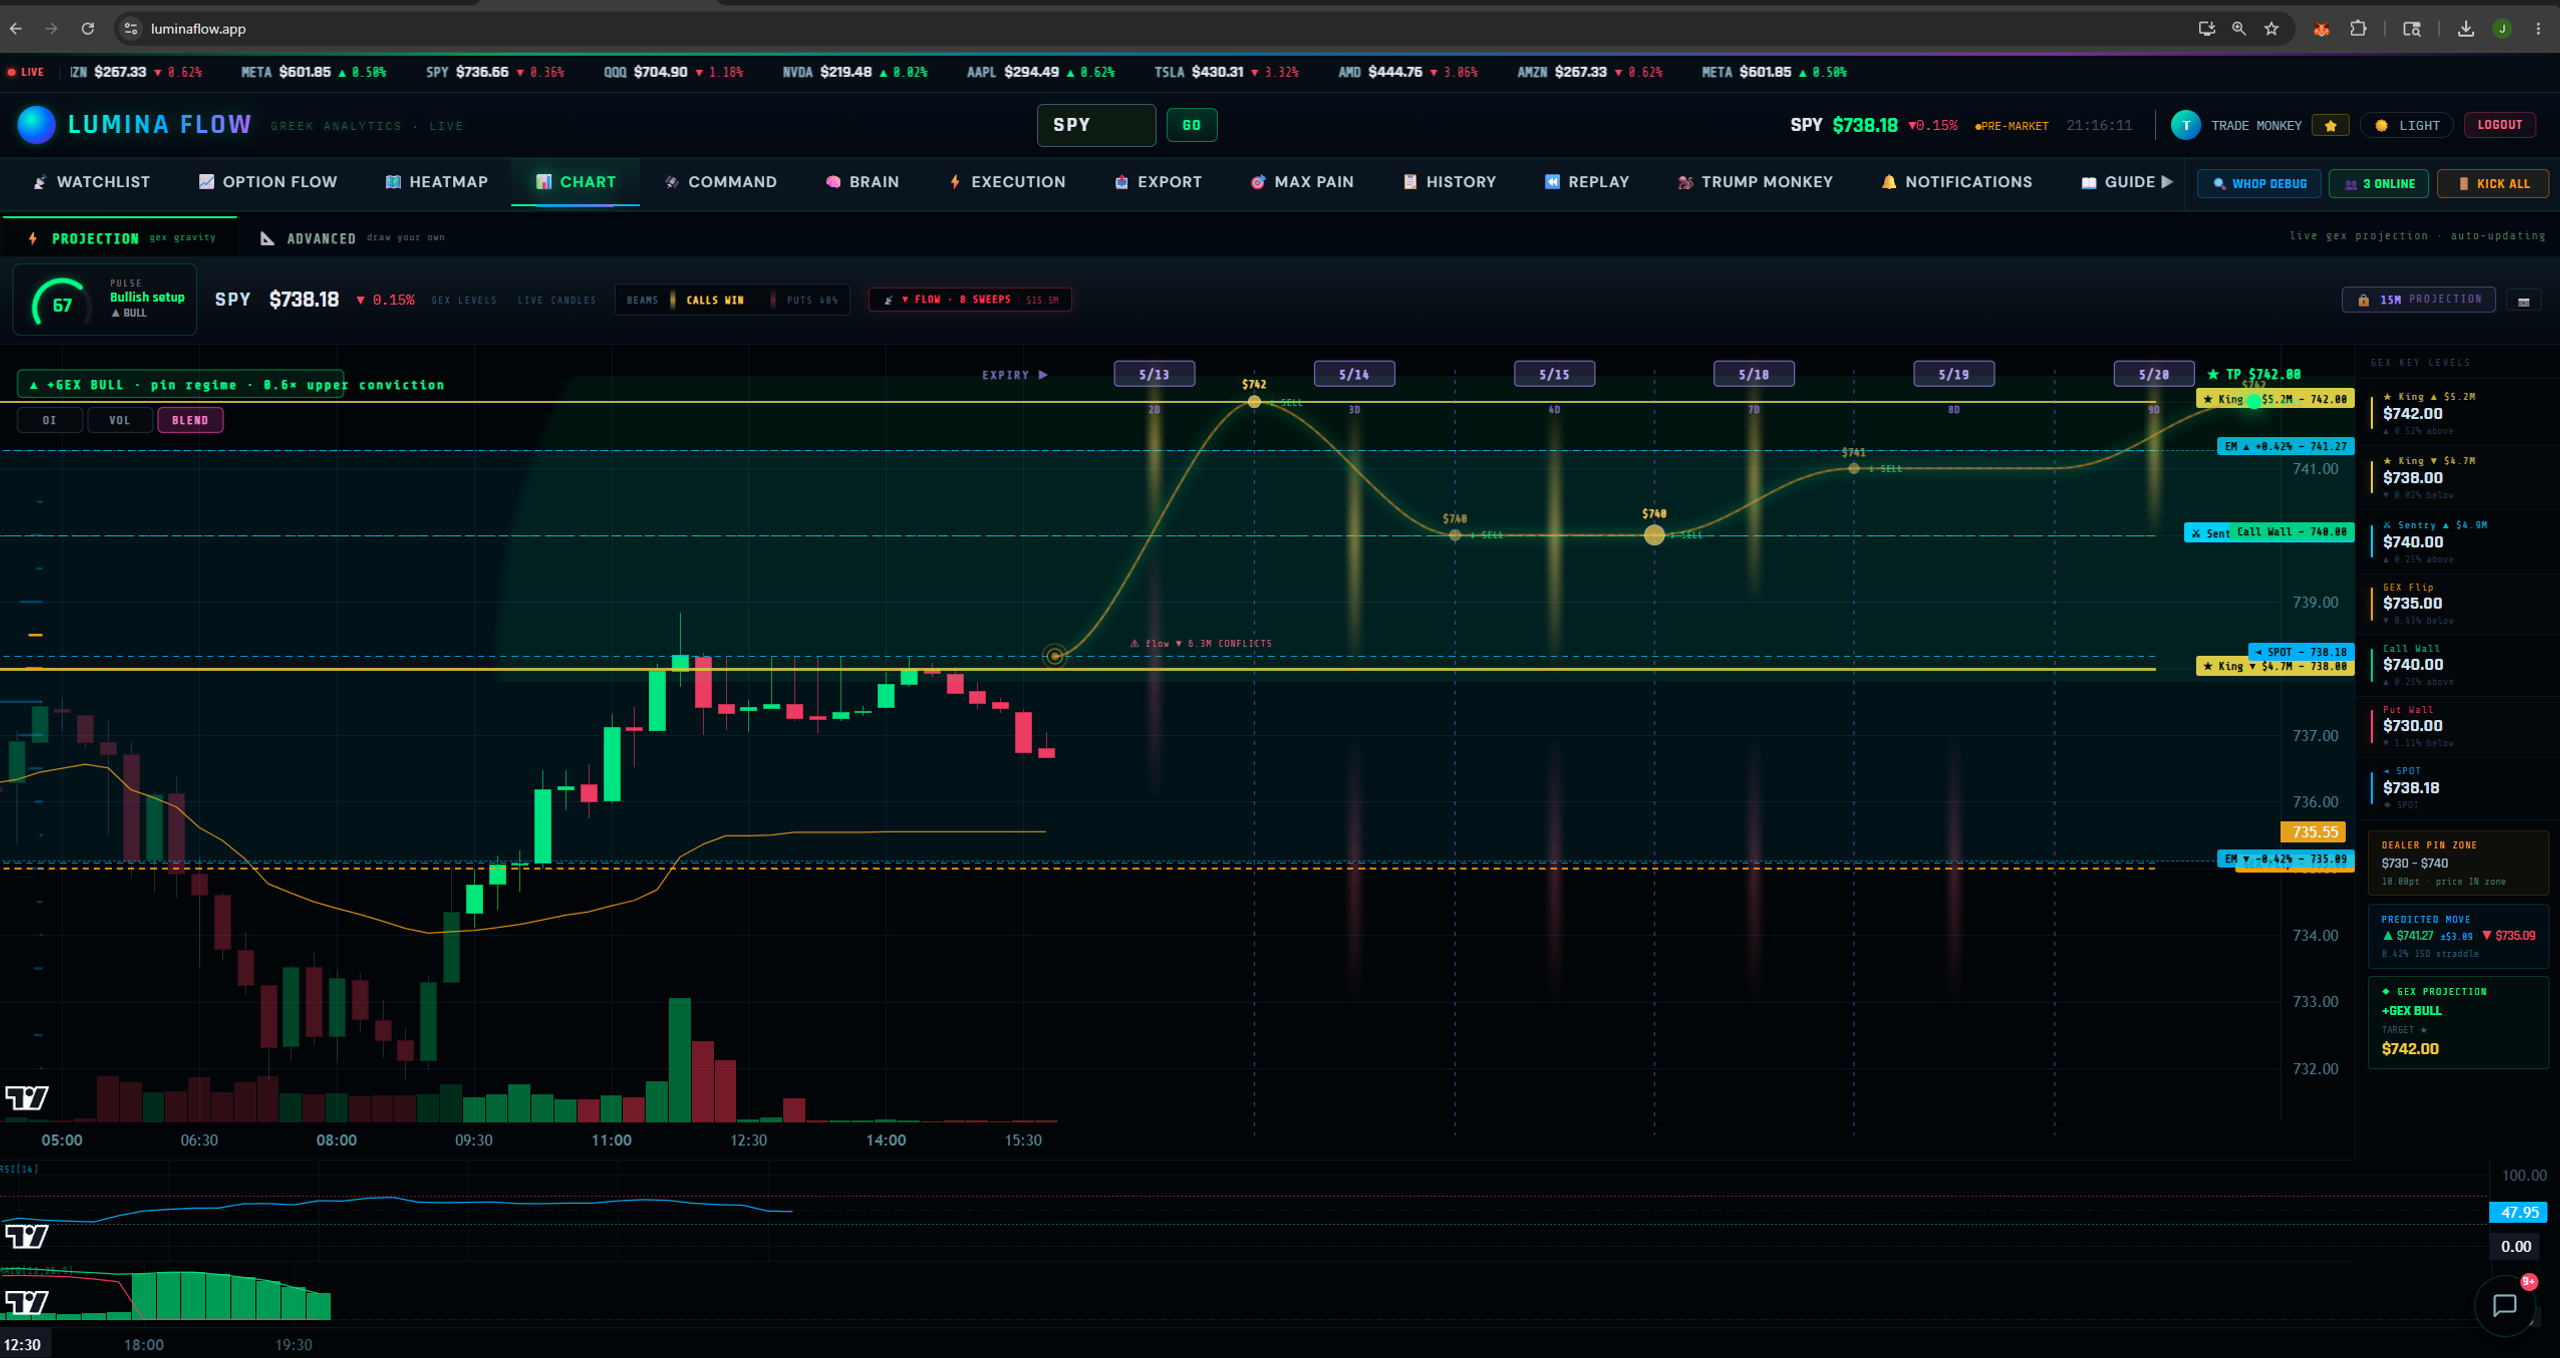Viewport: 2560px width, 1358px height.
Task: Switch to the ADVANCED draw your own tab
Action: pyautogui.click(x=352, y=238)
